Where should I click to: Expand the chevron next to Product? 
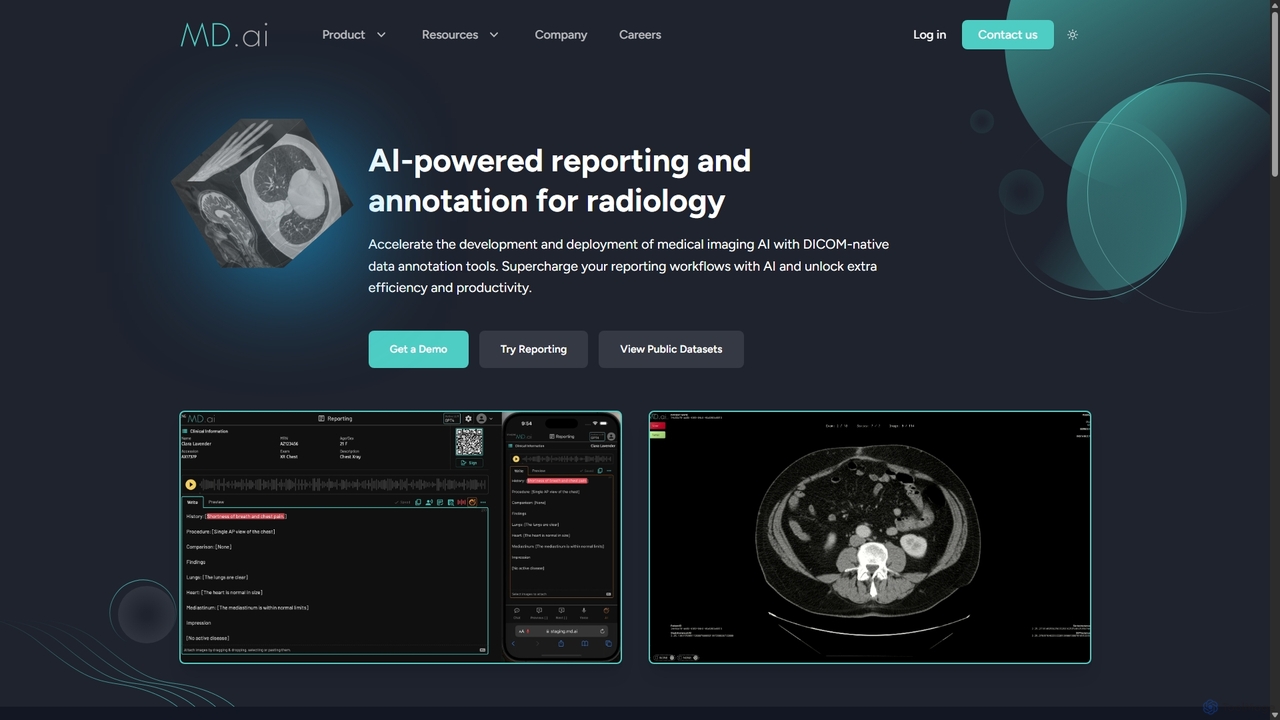381,35
